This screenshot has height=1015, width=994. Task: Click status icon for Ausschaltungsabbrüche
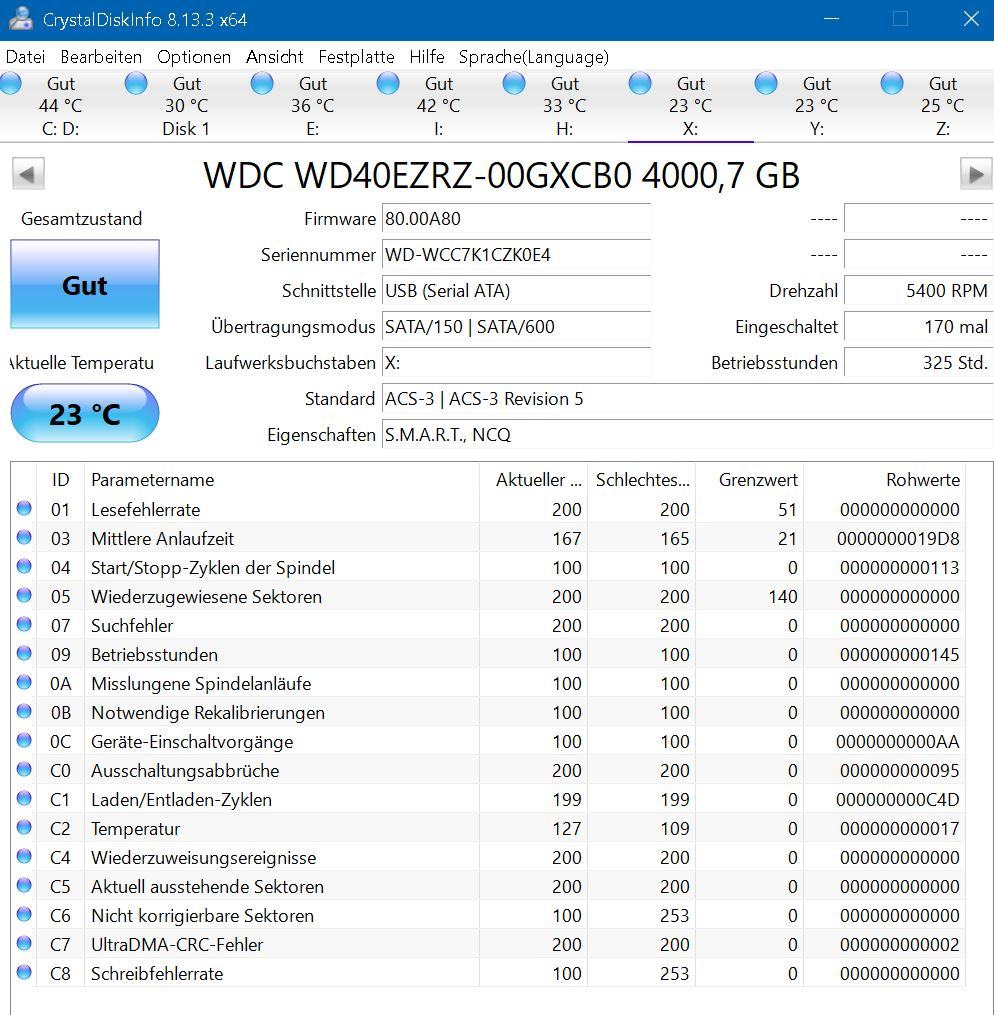click(24, 769)
